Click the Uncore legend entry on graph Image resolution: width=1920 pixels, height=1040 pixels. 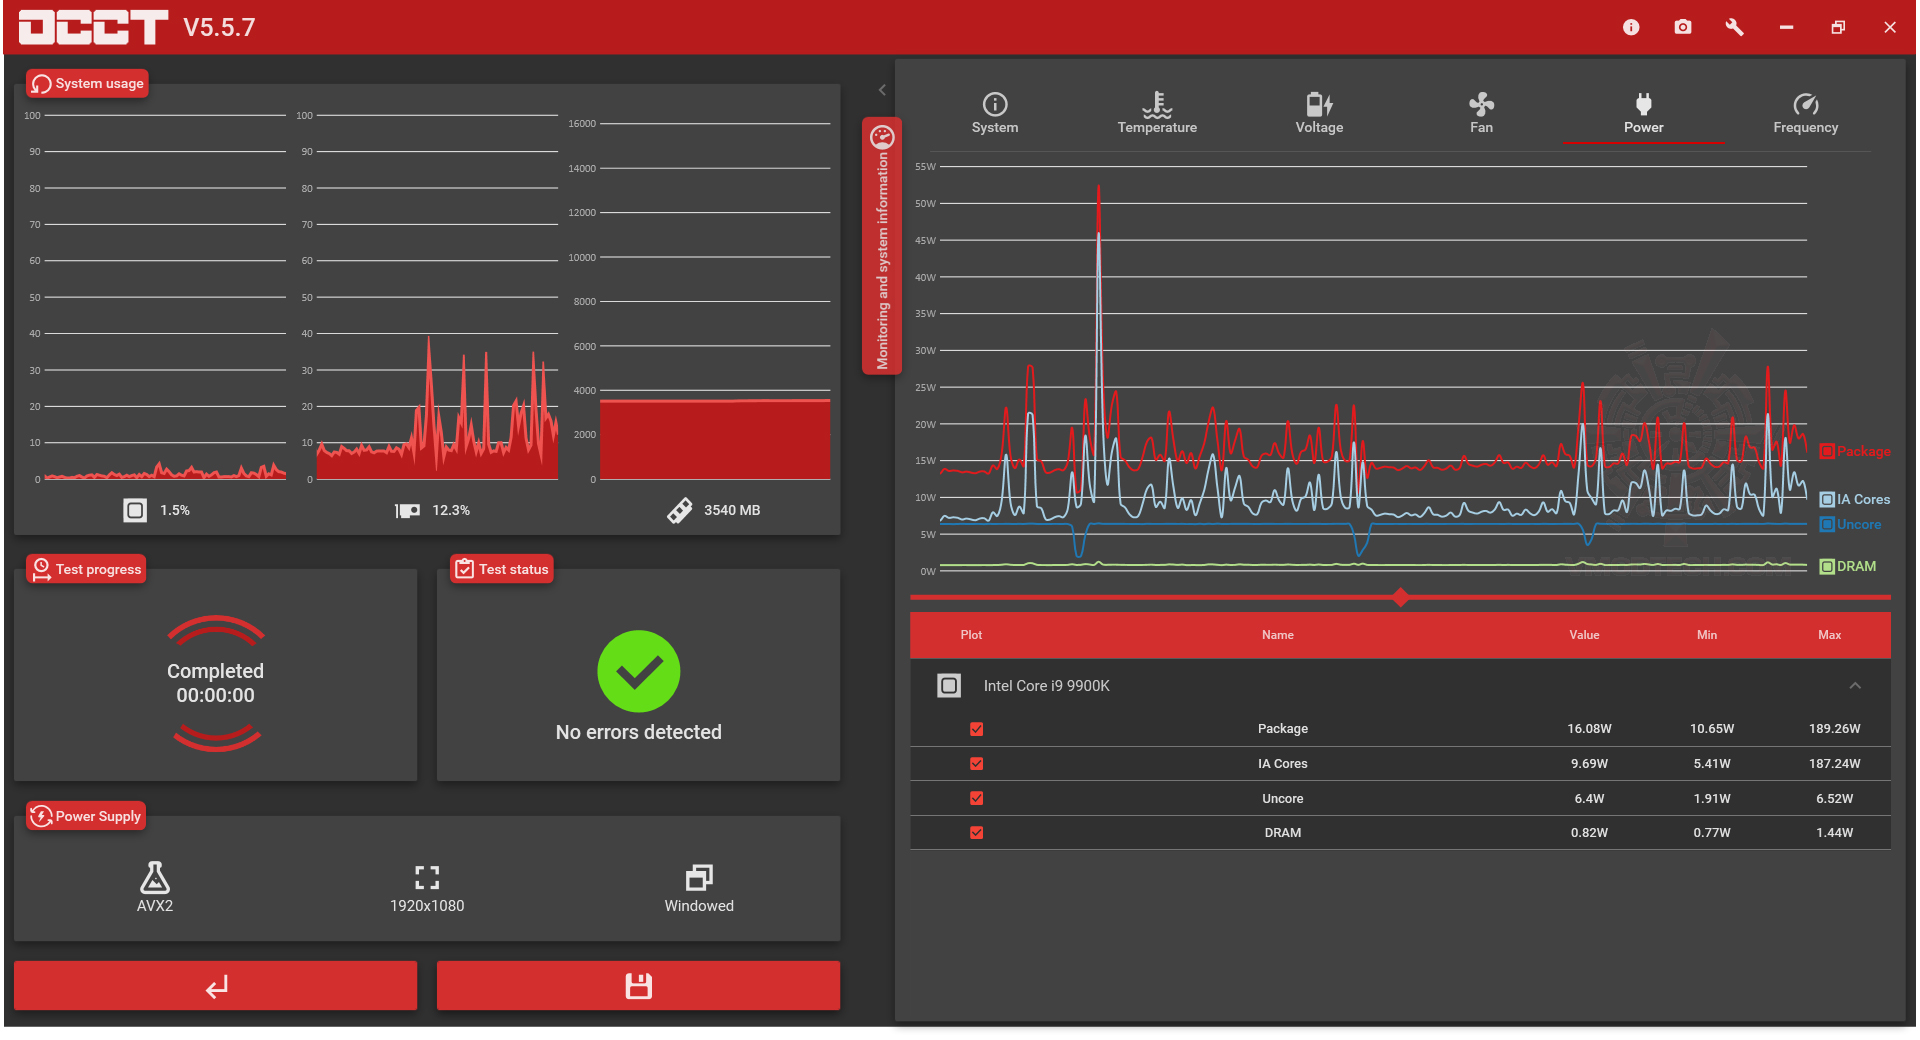(x=1850, y=524)
